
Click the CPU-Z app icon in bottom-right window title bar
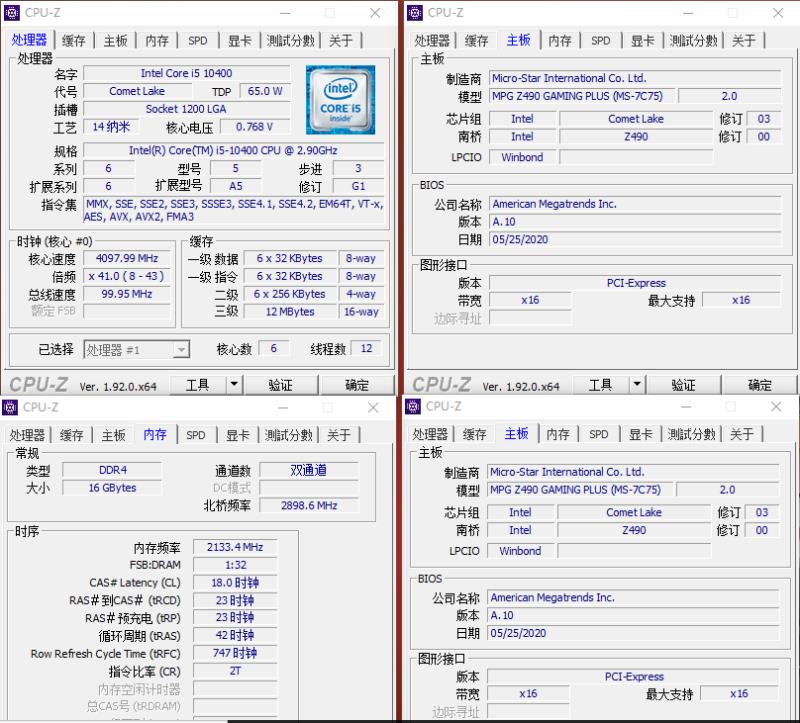[x=413, y=407]
